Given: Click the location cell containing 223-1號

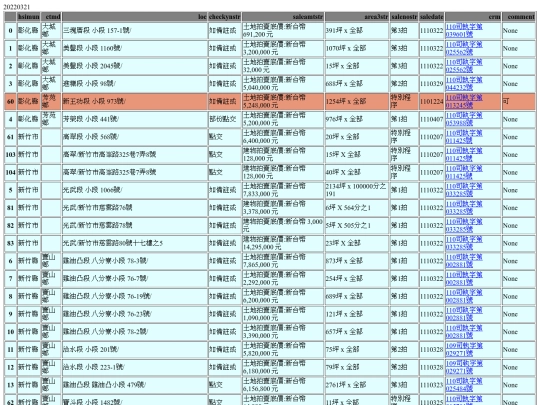Looking at the screenshot, I should point(135,367).
